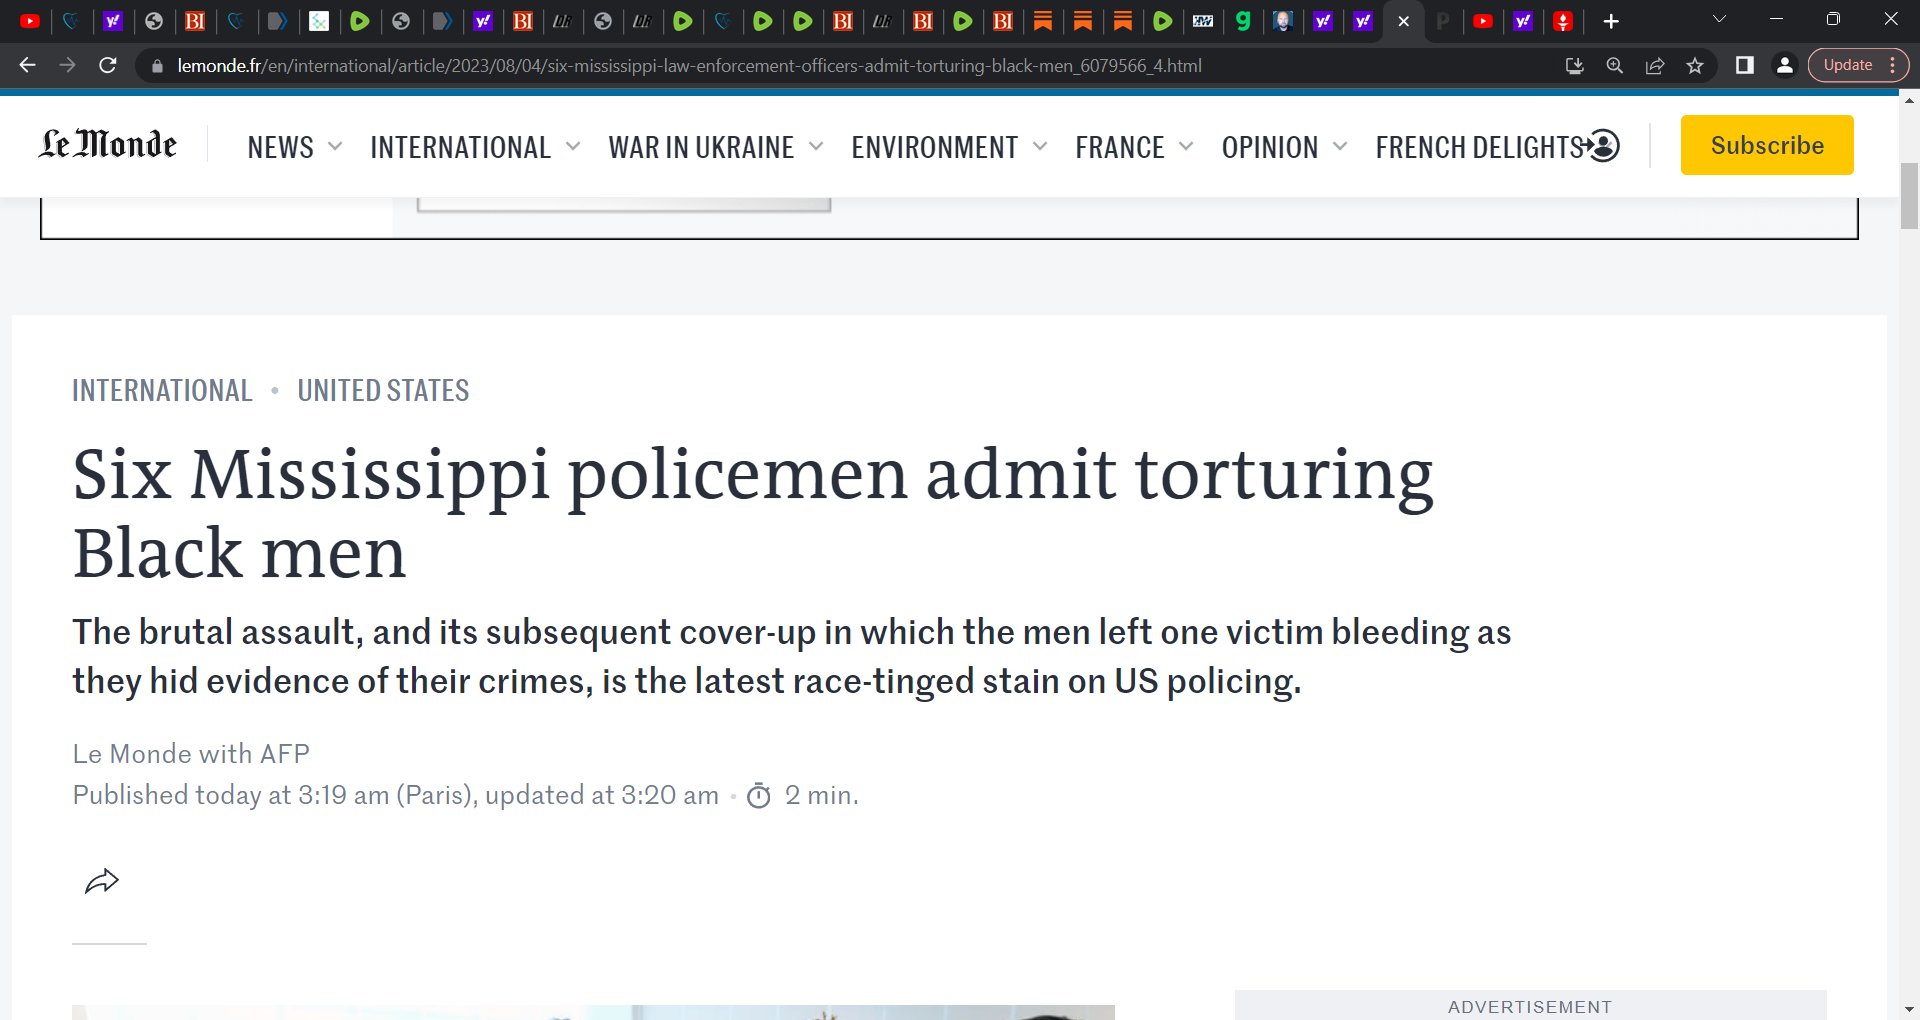Open Chrome's three-dot menu
1920x1020 pixels.
[x=1893, y=65]
